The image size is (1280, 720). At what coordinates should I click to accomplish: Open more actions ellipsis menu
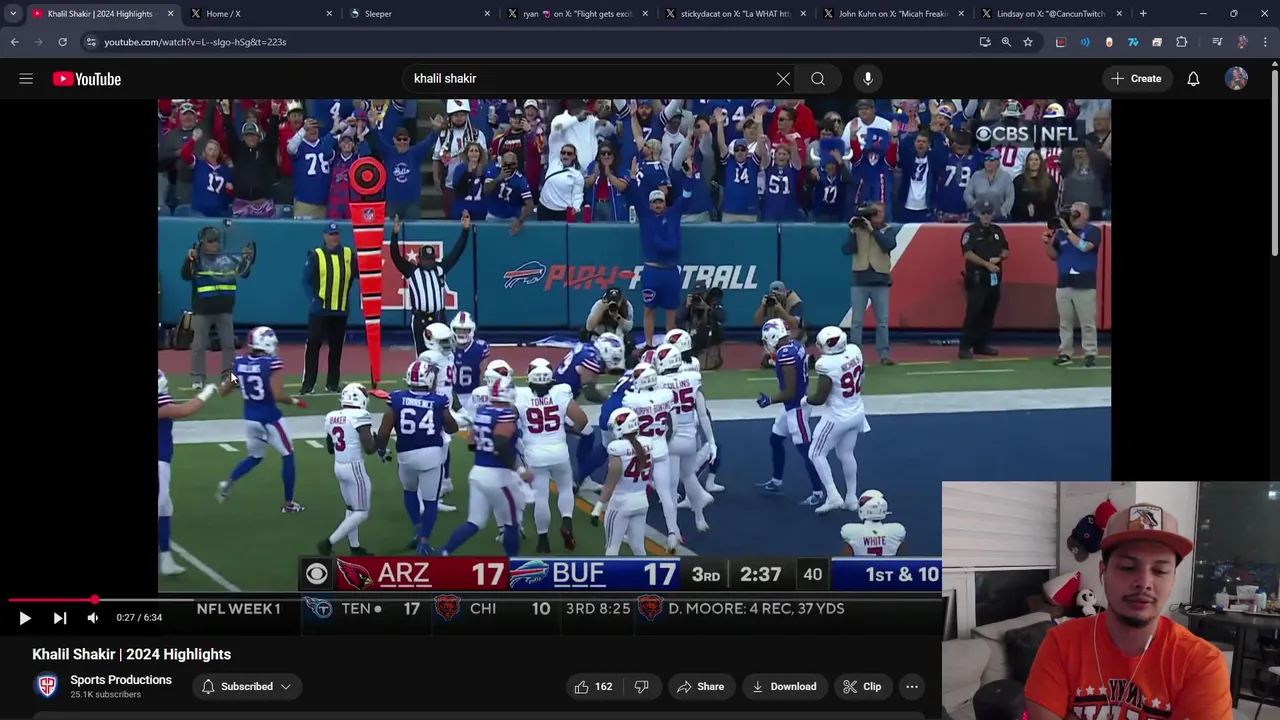pyautogui.click(x=912, y=686)
